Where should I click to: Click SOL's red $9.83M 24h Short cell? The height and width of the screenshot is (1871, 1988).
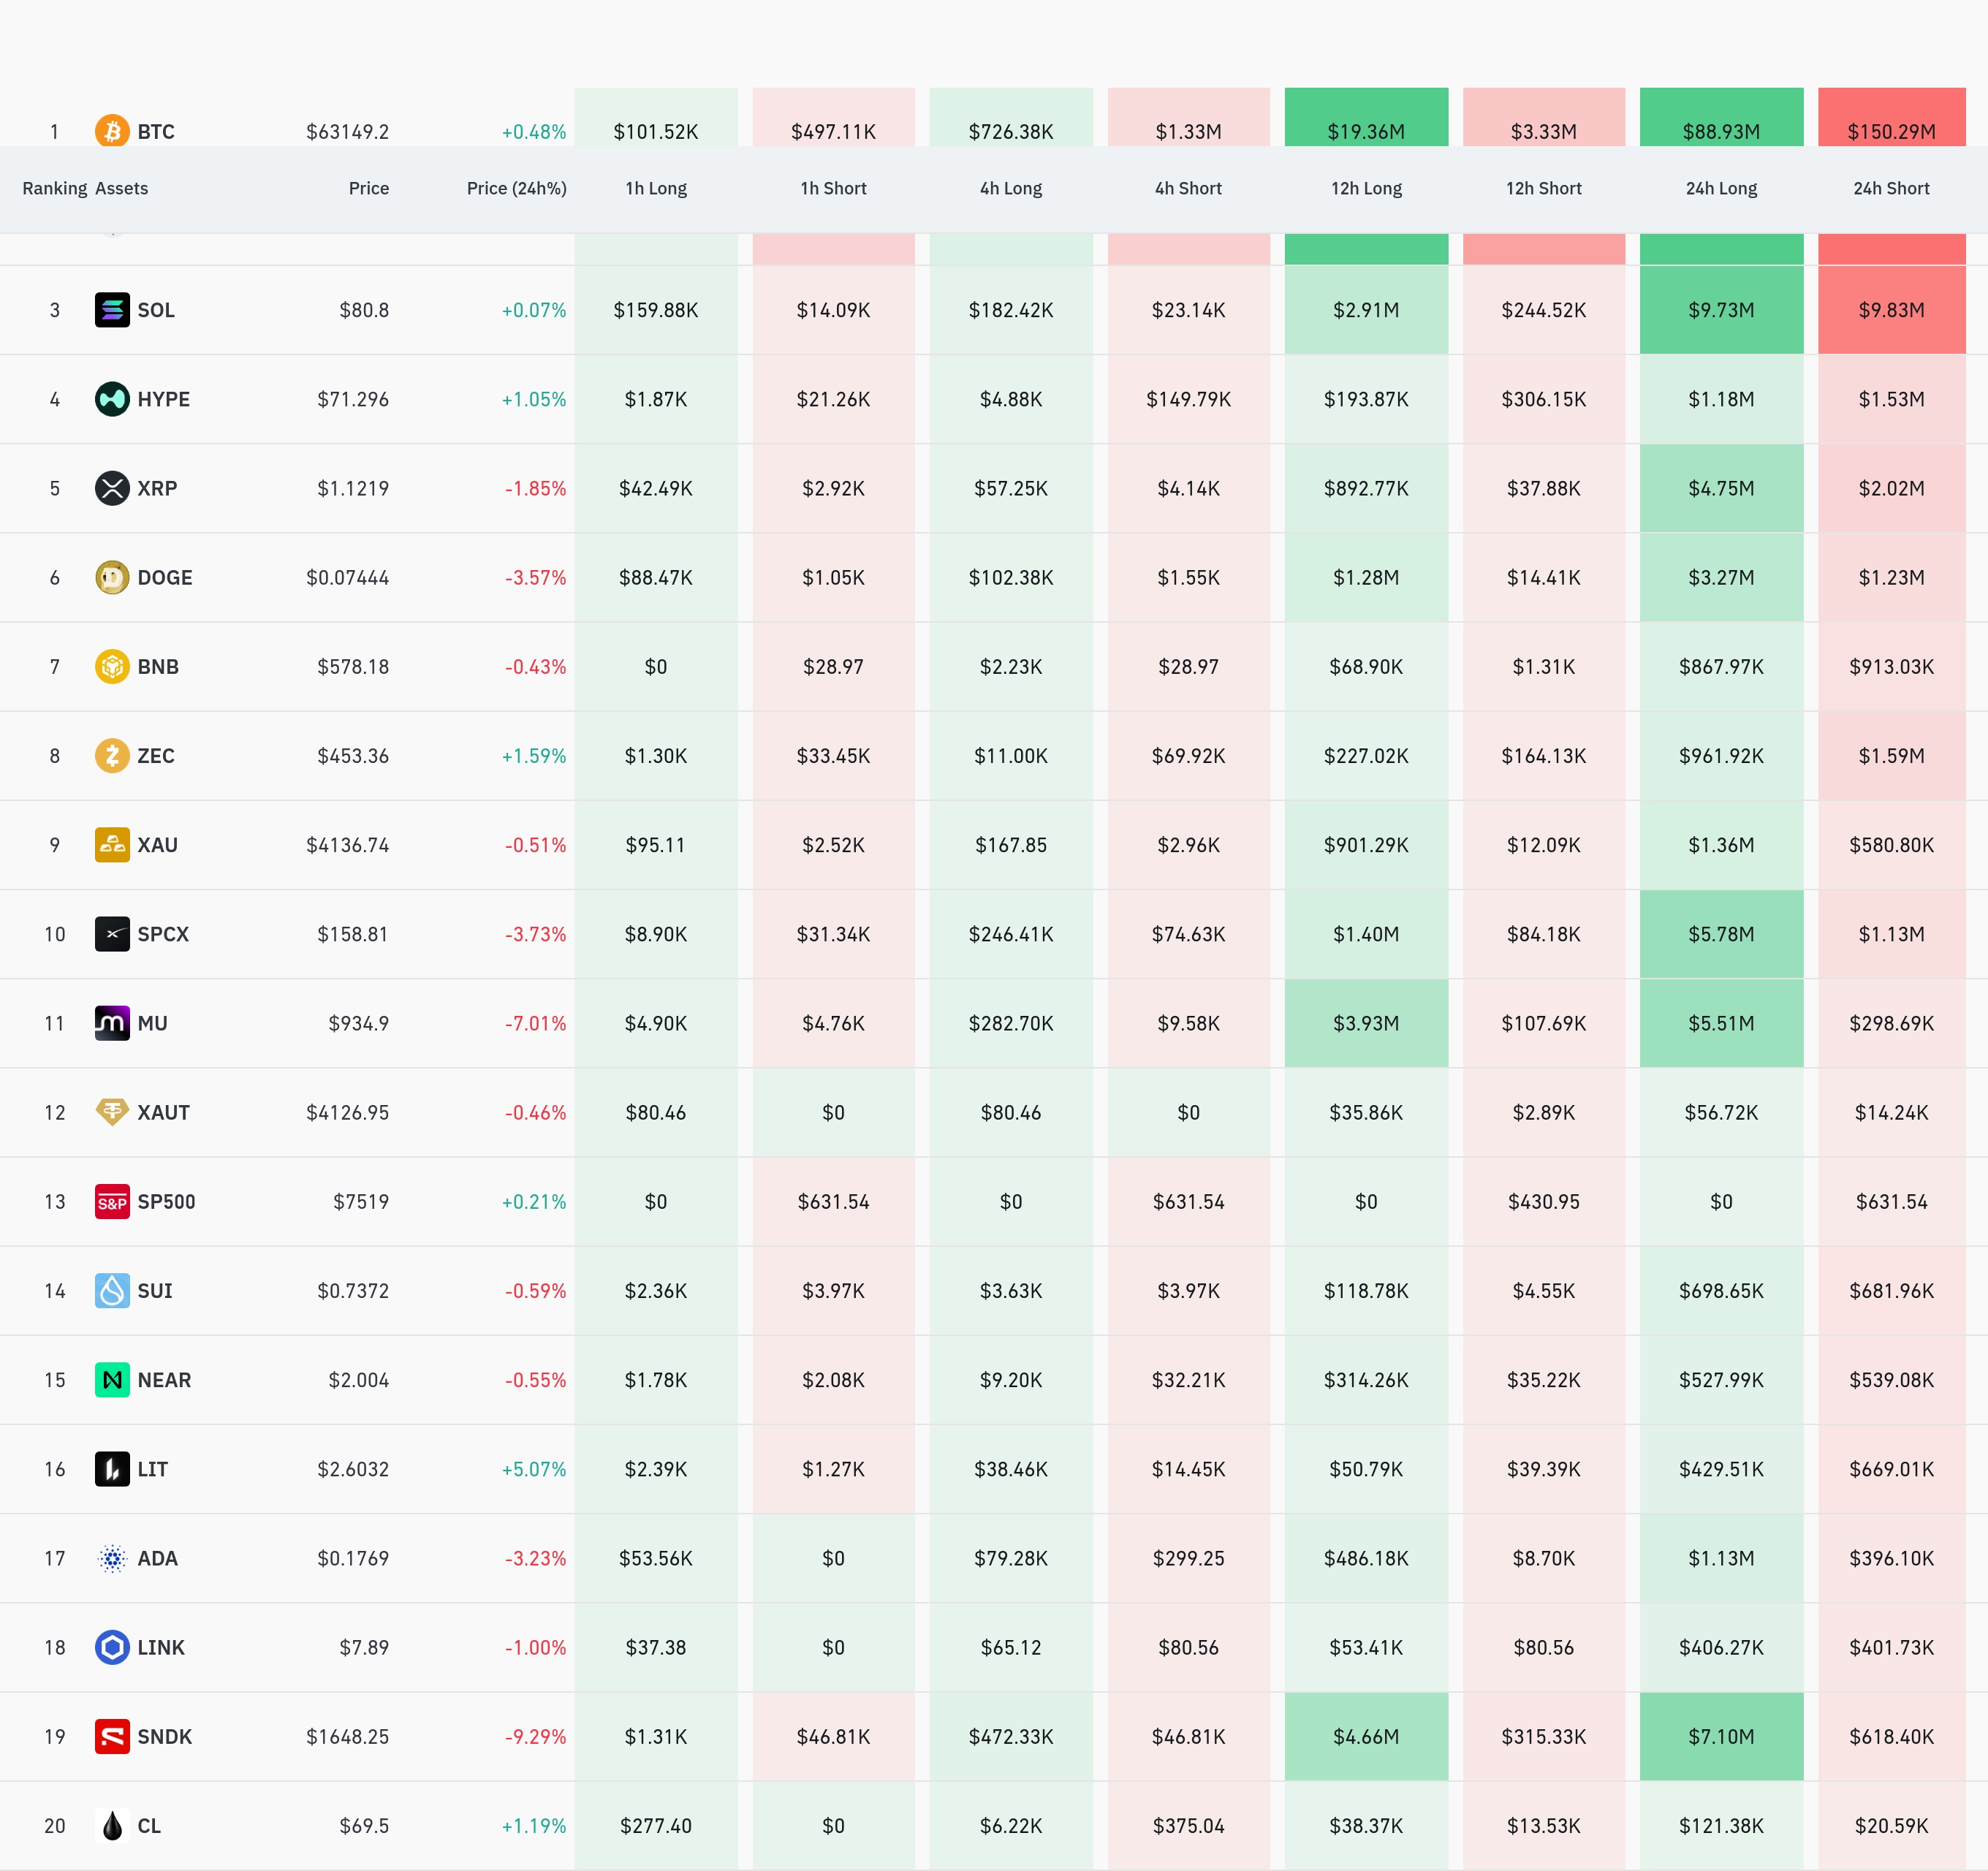tap(1891, 310)
